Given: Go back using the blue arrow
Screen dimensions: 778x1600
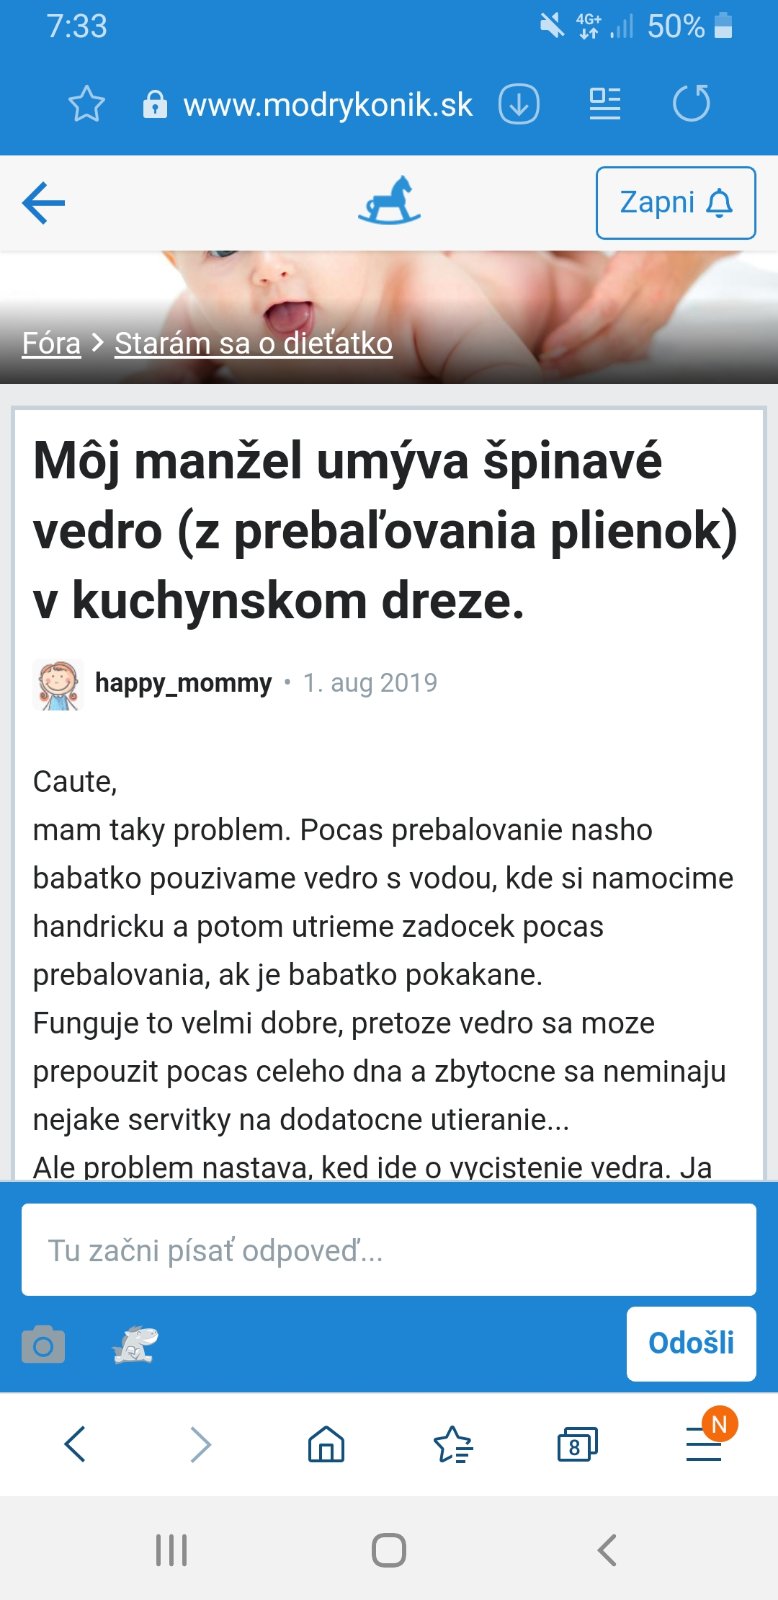Looking at the screenshot, I should click(44, 203).
